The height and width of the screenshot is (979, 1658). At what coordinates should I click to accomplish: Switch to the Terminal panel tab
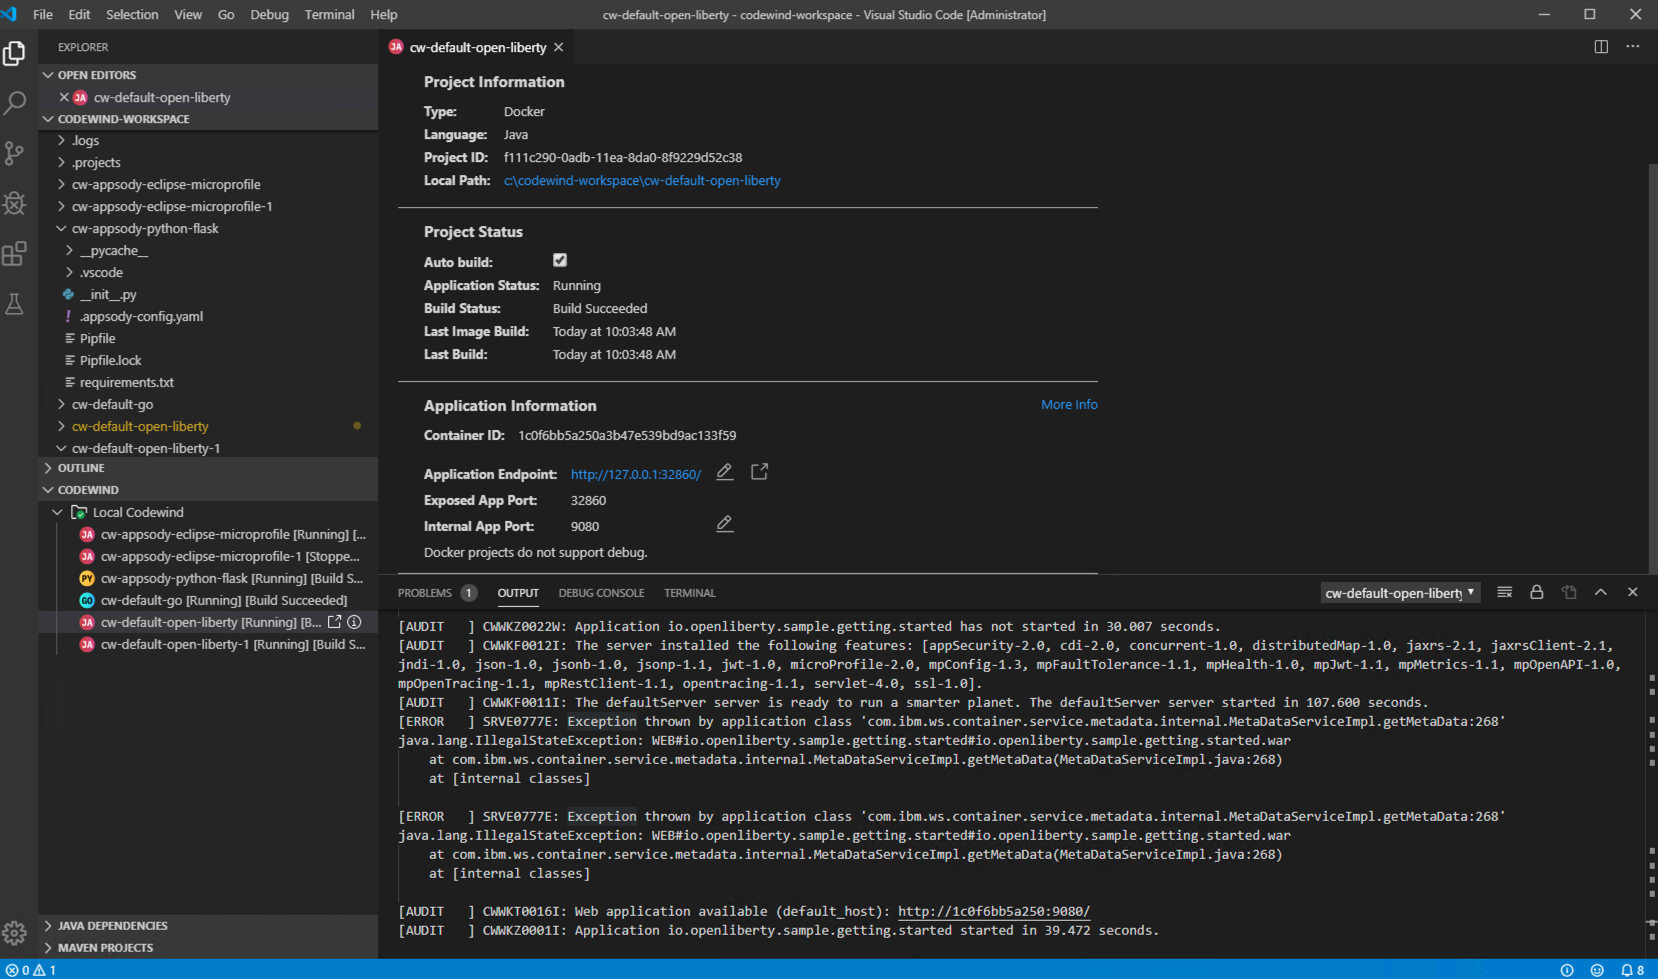pos(690,593)
